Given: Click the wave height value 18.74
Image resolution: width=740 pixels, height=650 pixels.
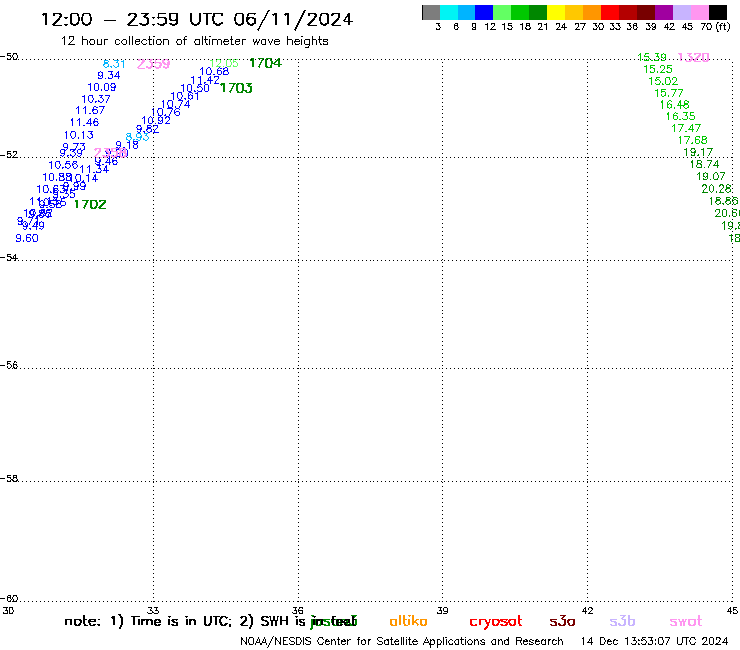Looking at the screenshot, I should tap(705, 164).
